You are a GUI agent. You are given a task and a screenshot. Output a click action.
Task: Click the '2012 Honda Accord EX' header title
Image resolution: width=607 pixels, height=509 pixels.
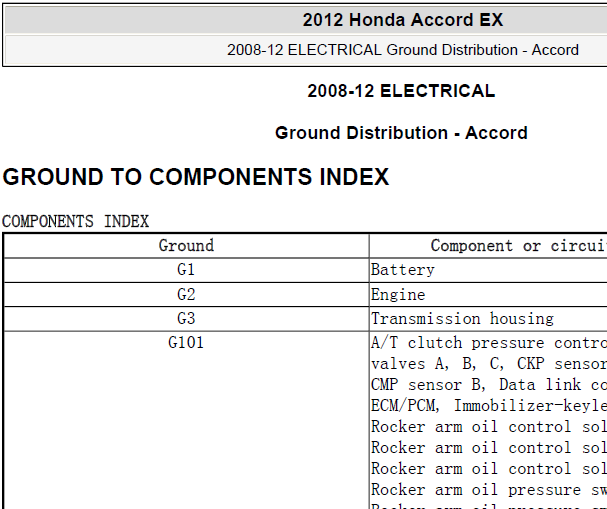(x=403, y=20)
